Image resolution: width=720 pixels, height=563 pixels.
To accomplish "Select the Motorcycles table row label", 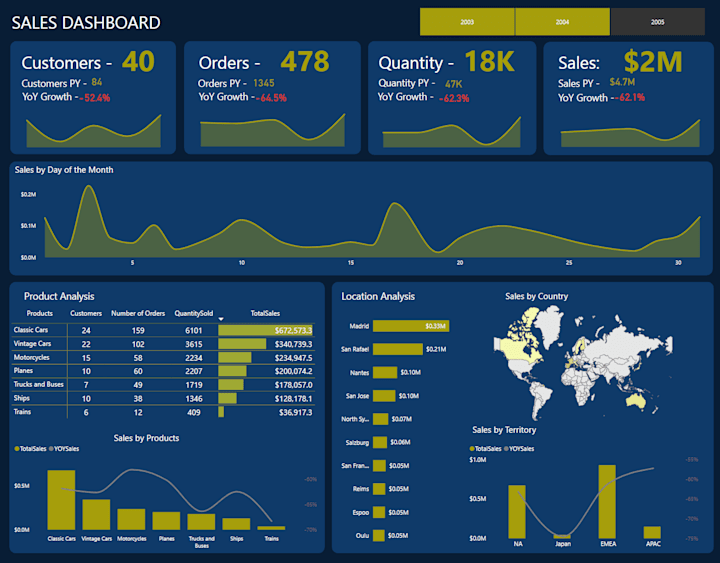I will [31, 357].
